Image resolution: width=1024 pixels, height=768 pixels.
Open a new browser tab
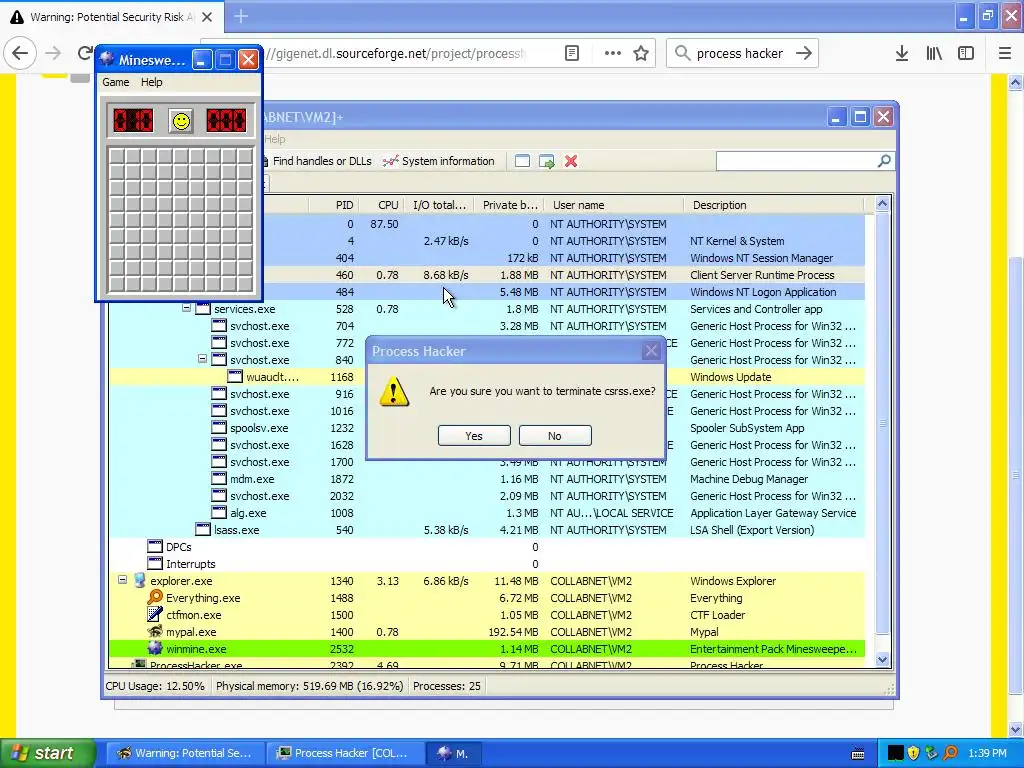(x=241, y=16)
